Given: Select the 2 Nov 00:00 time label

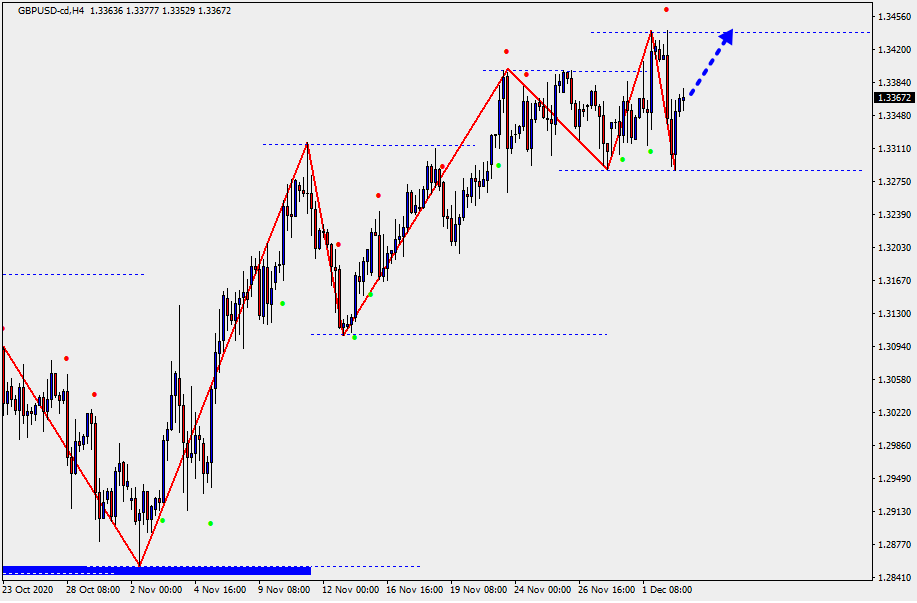Looking at the screenshot, I should click(155, 590).
